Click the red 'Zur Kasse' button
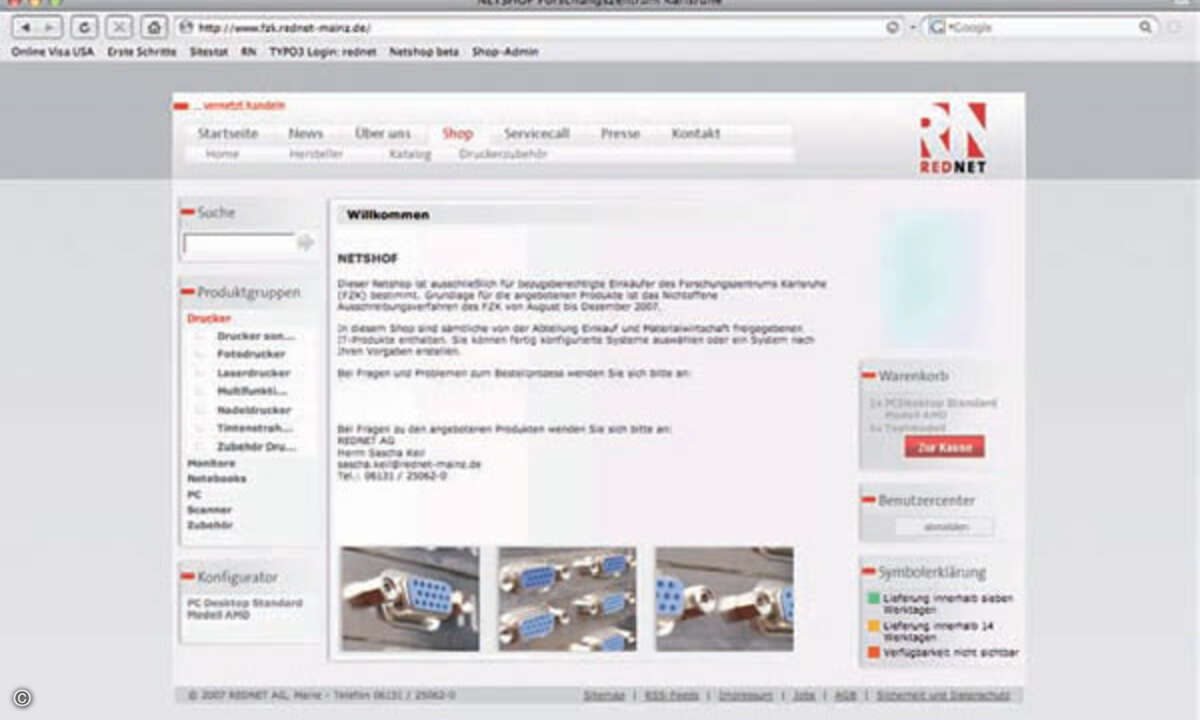The height and width of the screenshot is (720, 1200). pos(944,448)
